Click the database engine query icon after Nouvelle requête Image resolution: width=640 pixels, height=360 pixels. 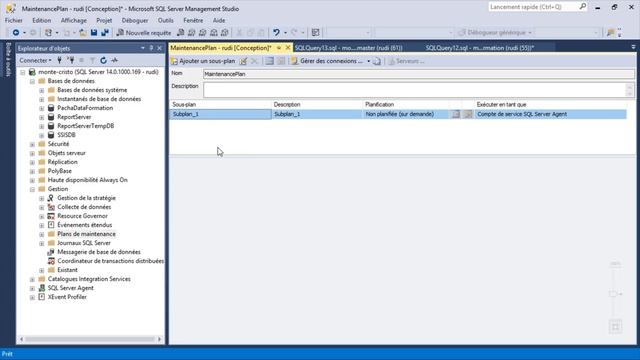click(180, 32)
